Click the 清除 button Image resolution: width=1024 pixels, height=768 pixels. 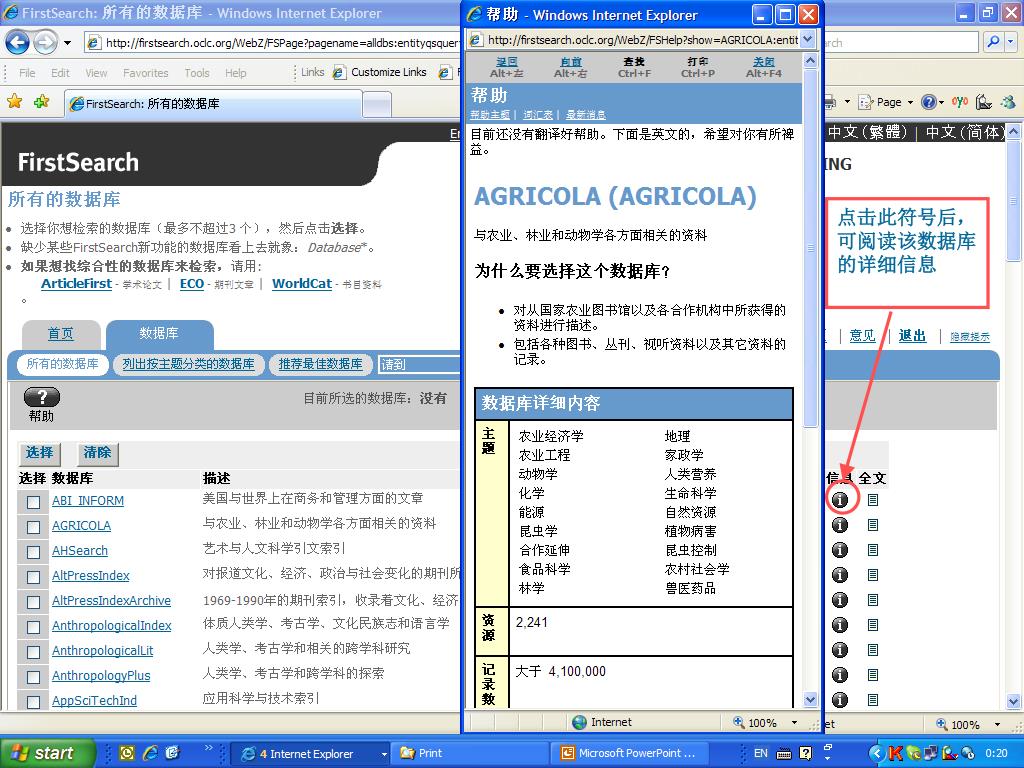(97, 453)
